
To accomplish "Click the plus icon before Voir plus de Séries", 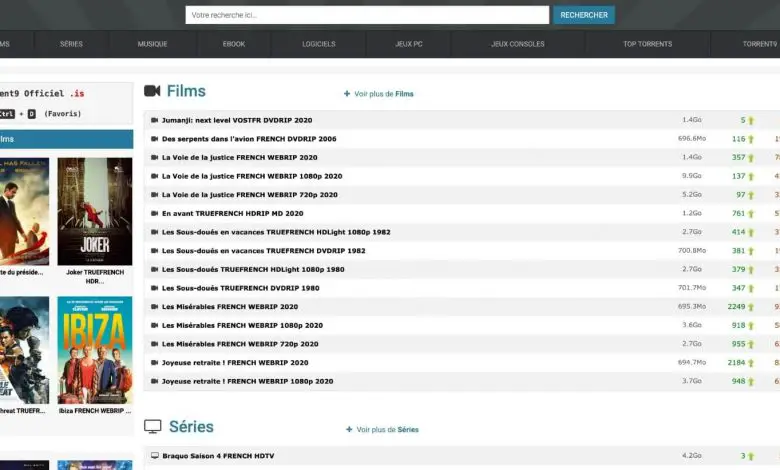I will point(349,429).
